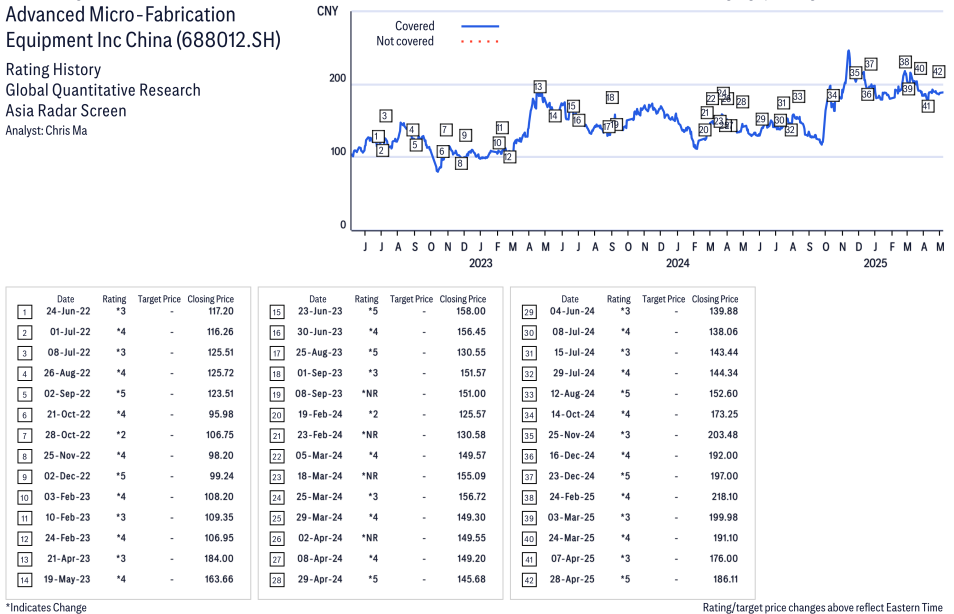Click the '*Indicates Change' footnote
Screen dimensions: 954x614
(x=46, y=607)
